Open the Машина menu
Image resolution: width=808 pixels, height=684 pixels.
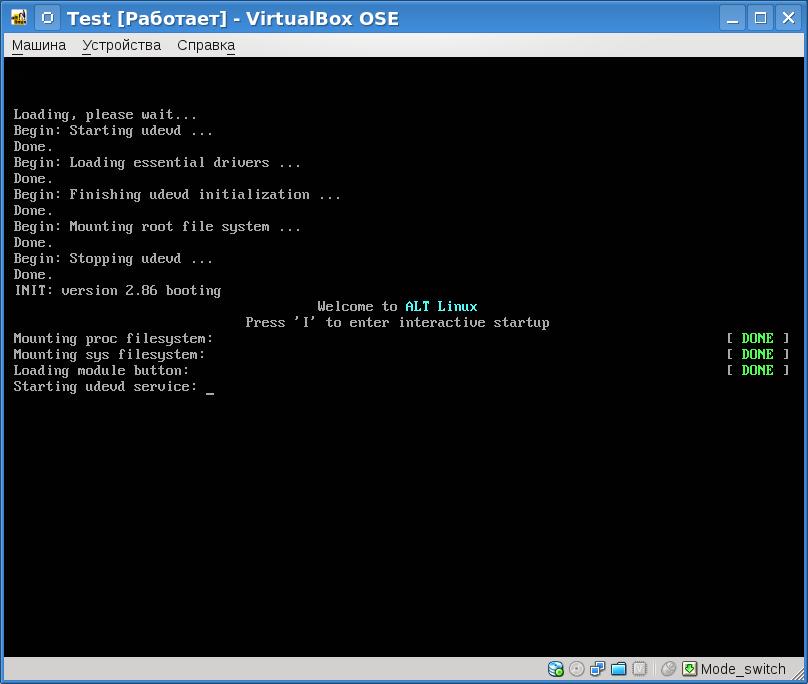tap(39, 45)
